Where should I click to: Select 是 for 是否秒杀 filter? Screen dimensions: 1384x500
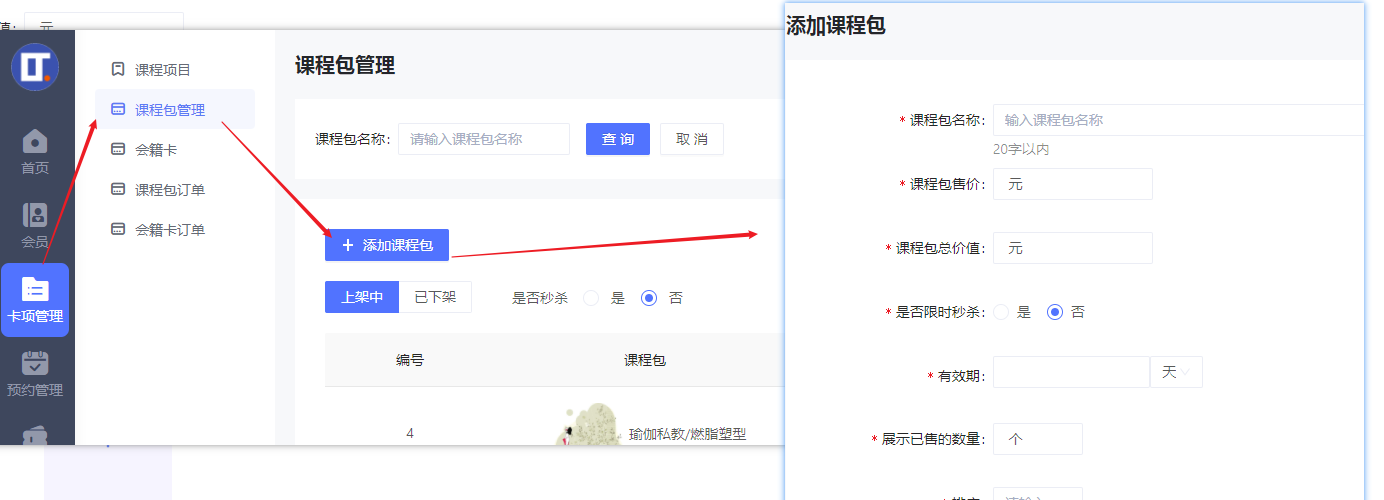[591, 298]
